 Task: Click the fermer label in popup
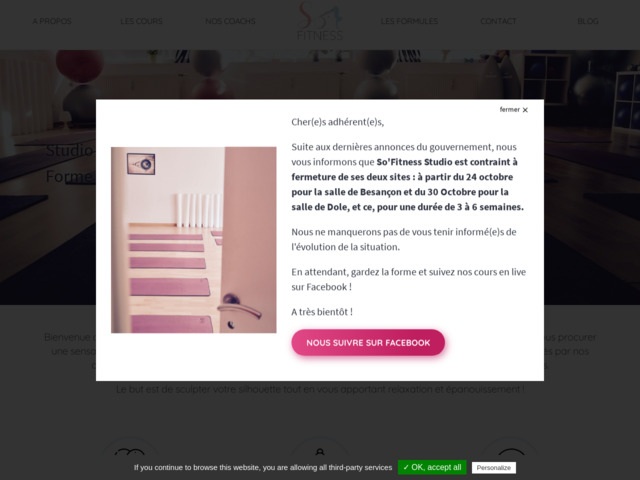[509, 109]
